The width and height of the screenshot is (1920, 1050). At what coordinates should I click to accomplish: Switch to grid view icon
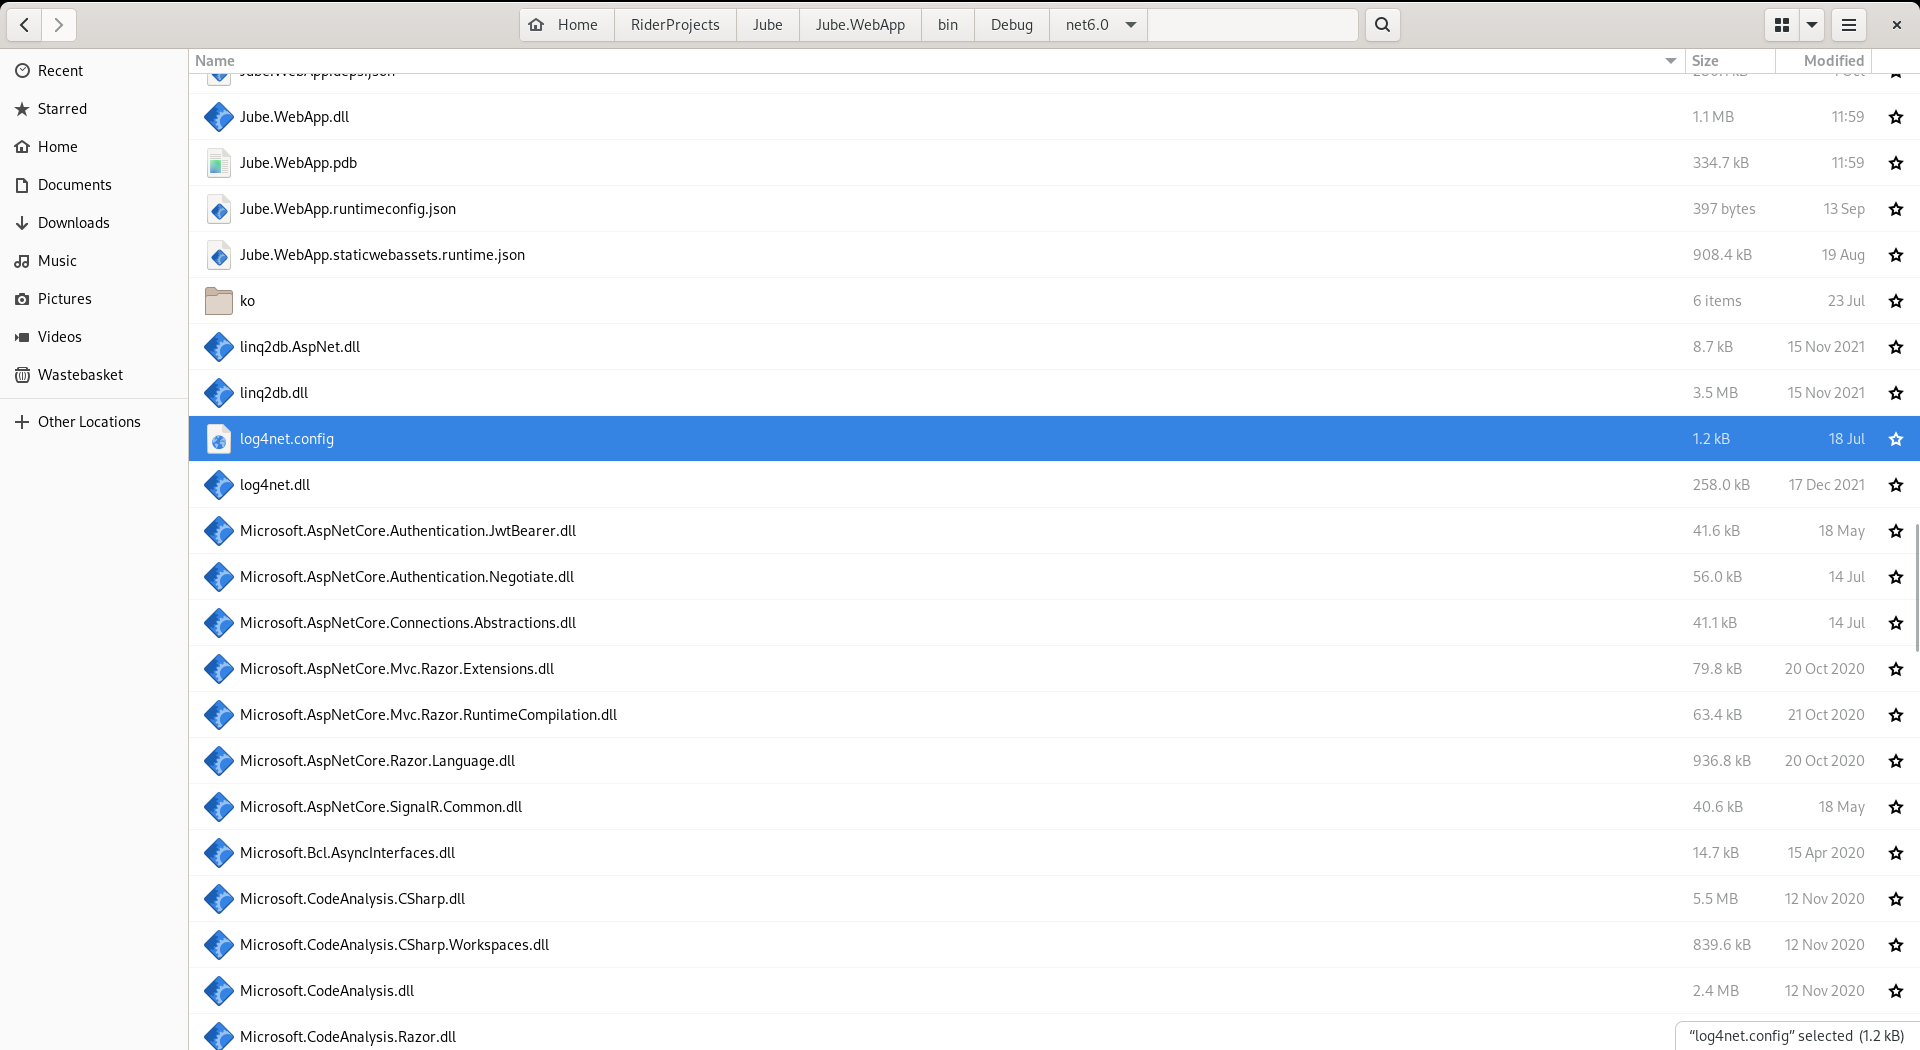click(x=1781, y=25)
